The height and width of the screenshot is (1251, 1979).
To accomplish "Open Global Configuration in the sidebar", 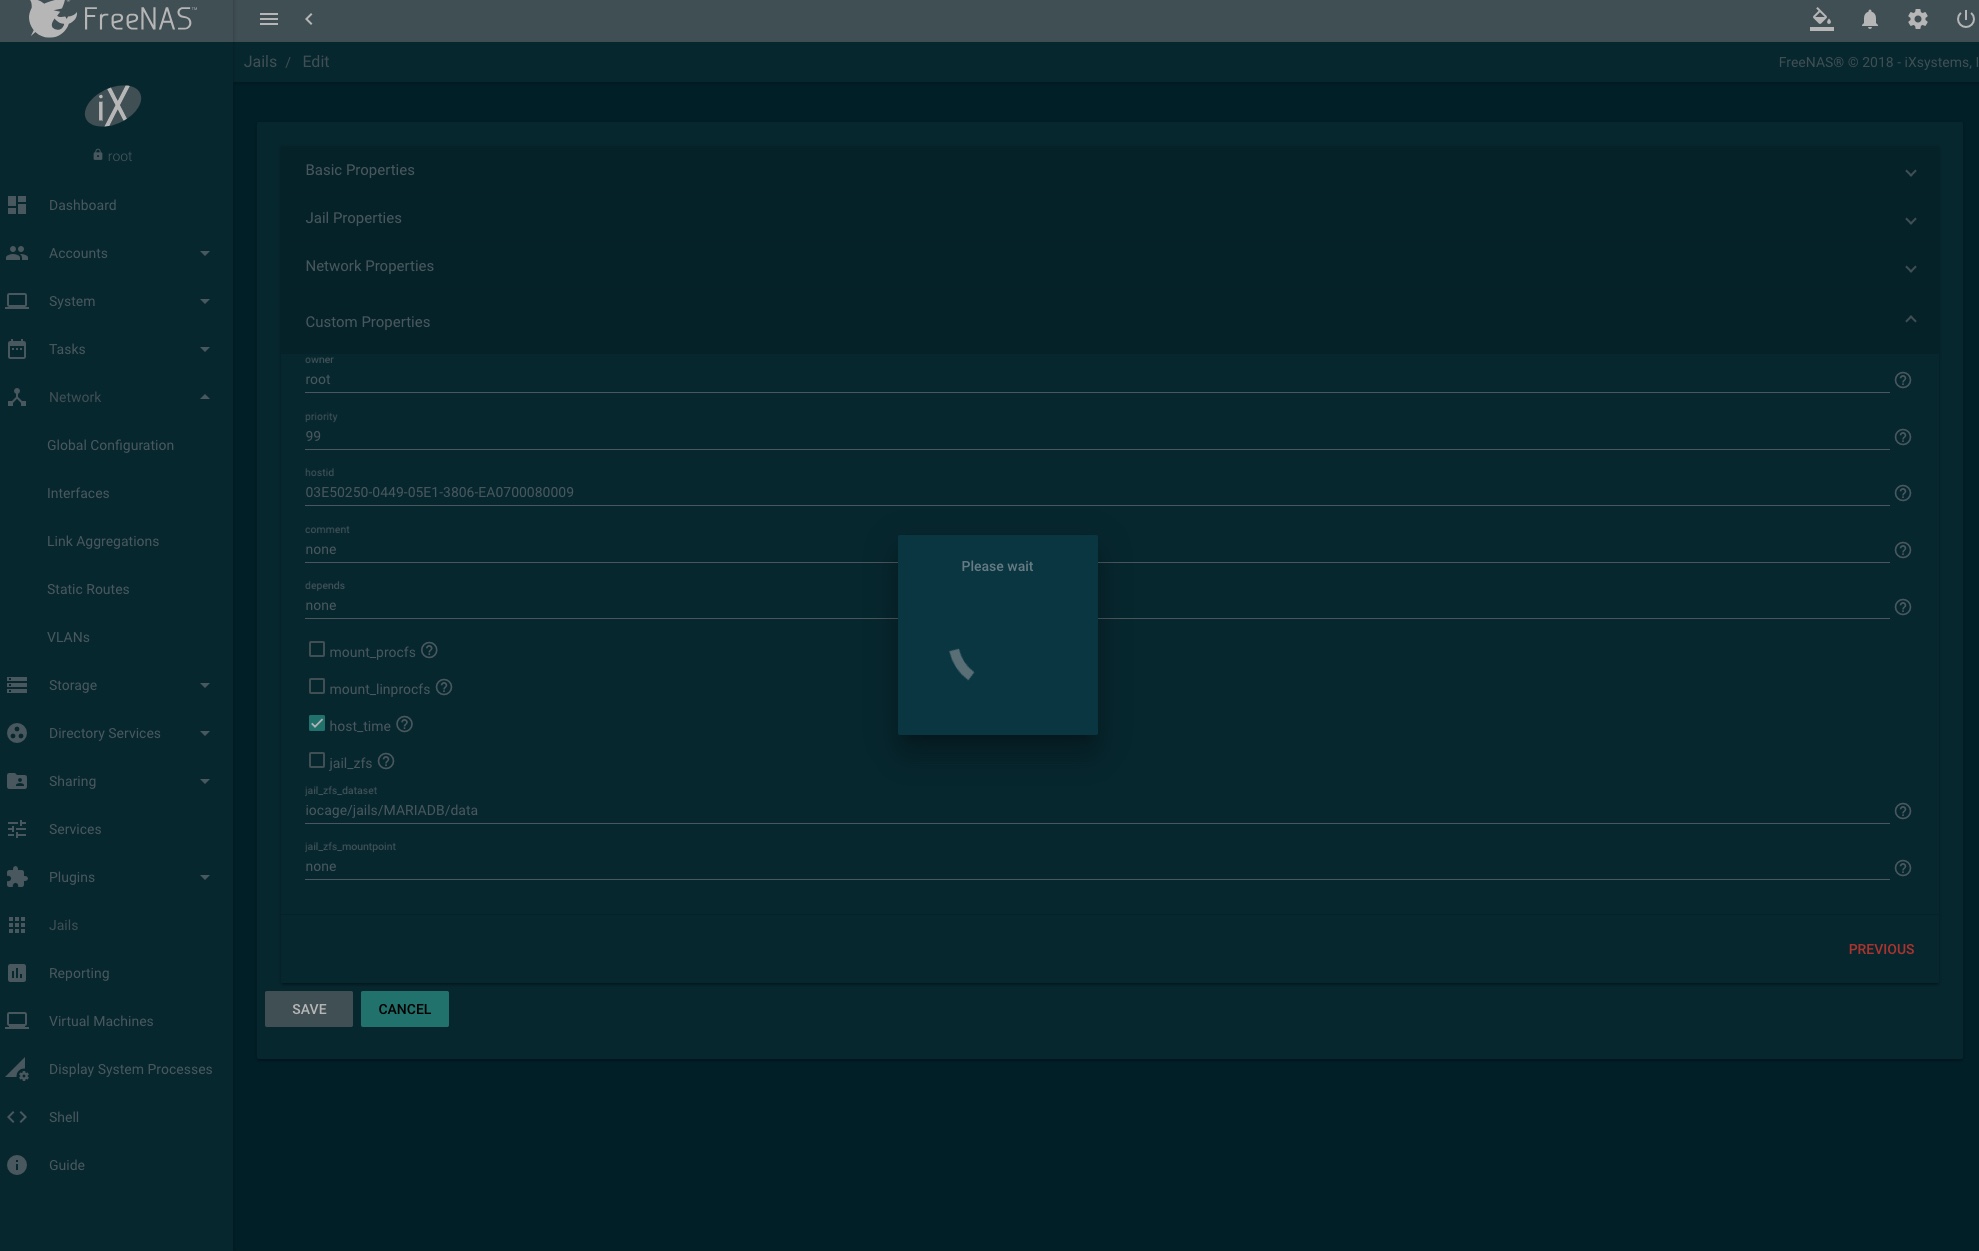I will 110,445.
